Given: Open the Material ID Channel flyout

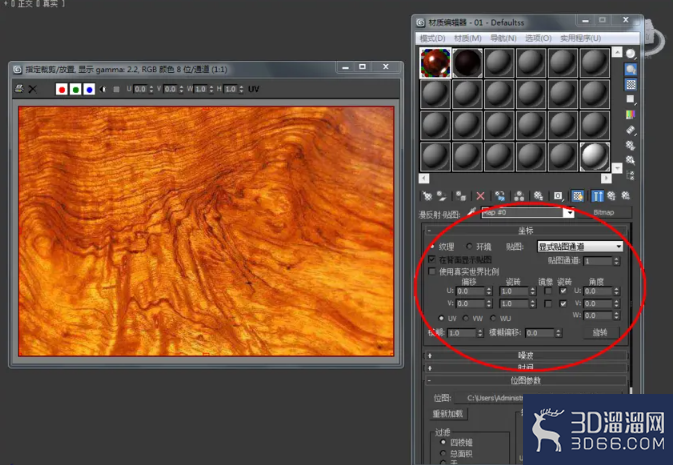Looking at the screenshot, I should coord(558,196).
